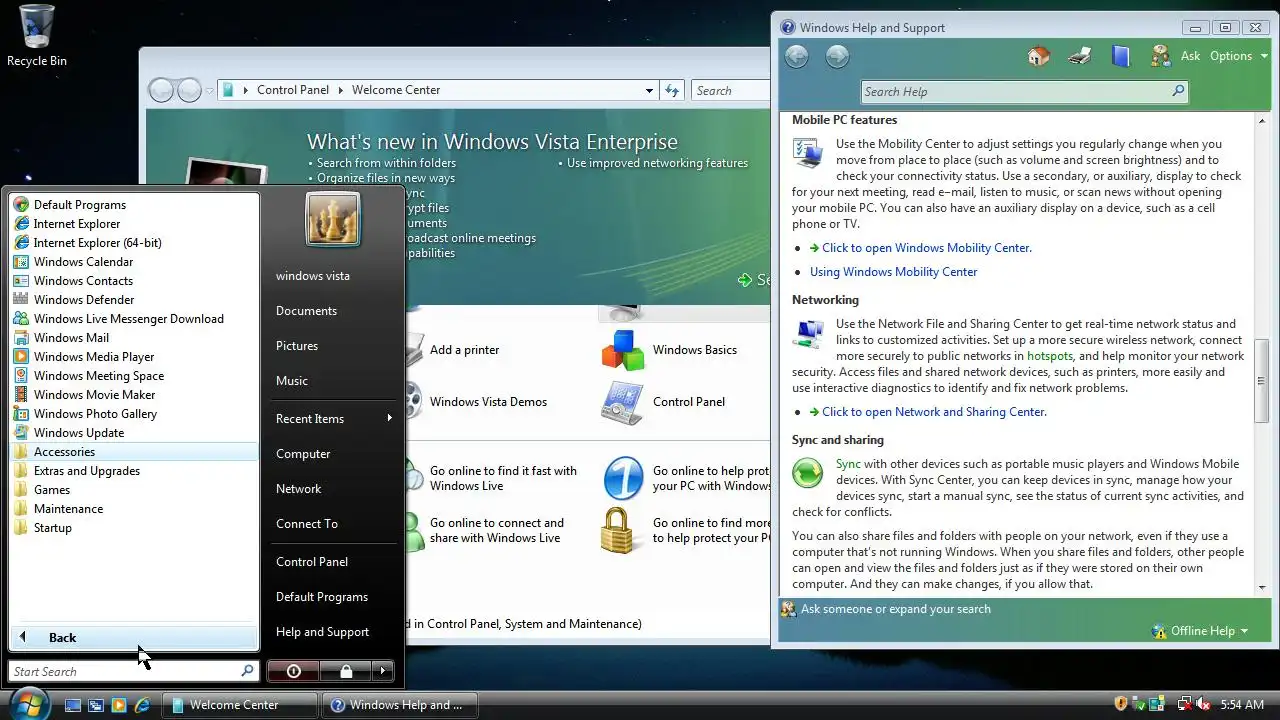This screenshot has width=1280, height=720.
Task: Open Windows Photo Gallery
Action: [x=134, y=414]
